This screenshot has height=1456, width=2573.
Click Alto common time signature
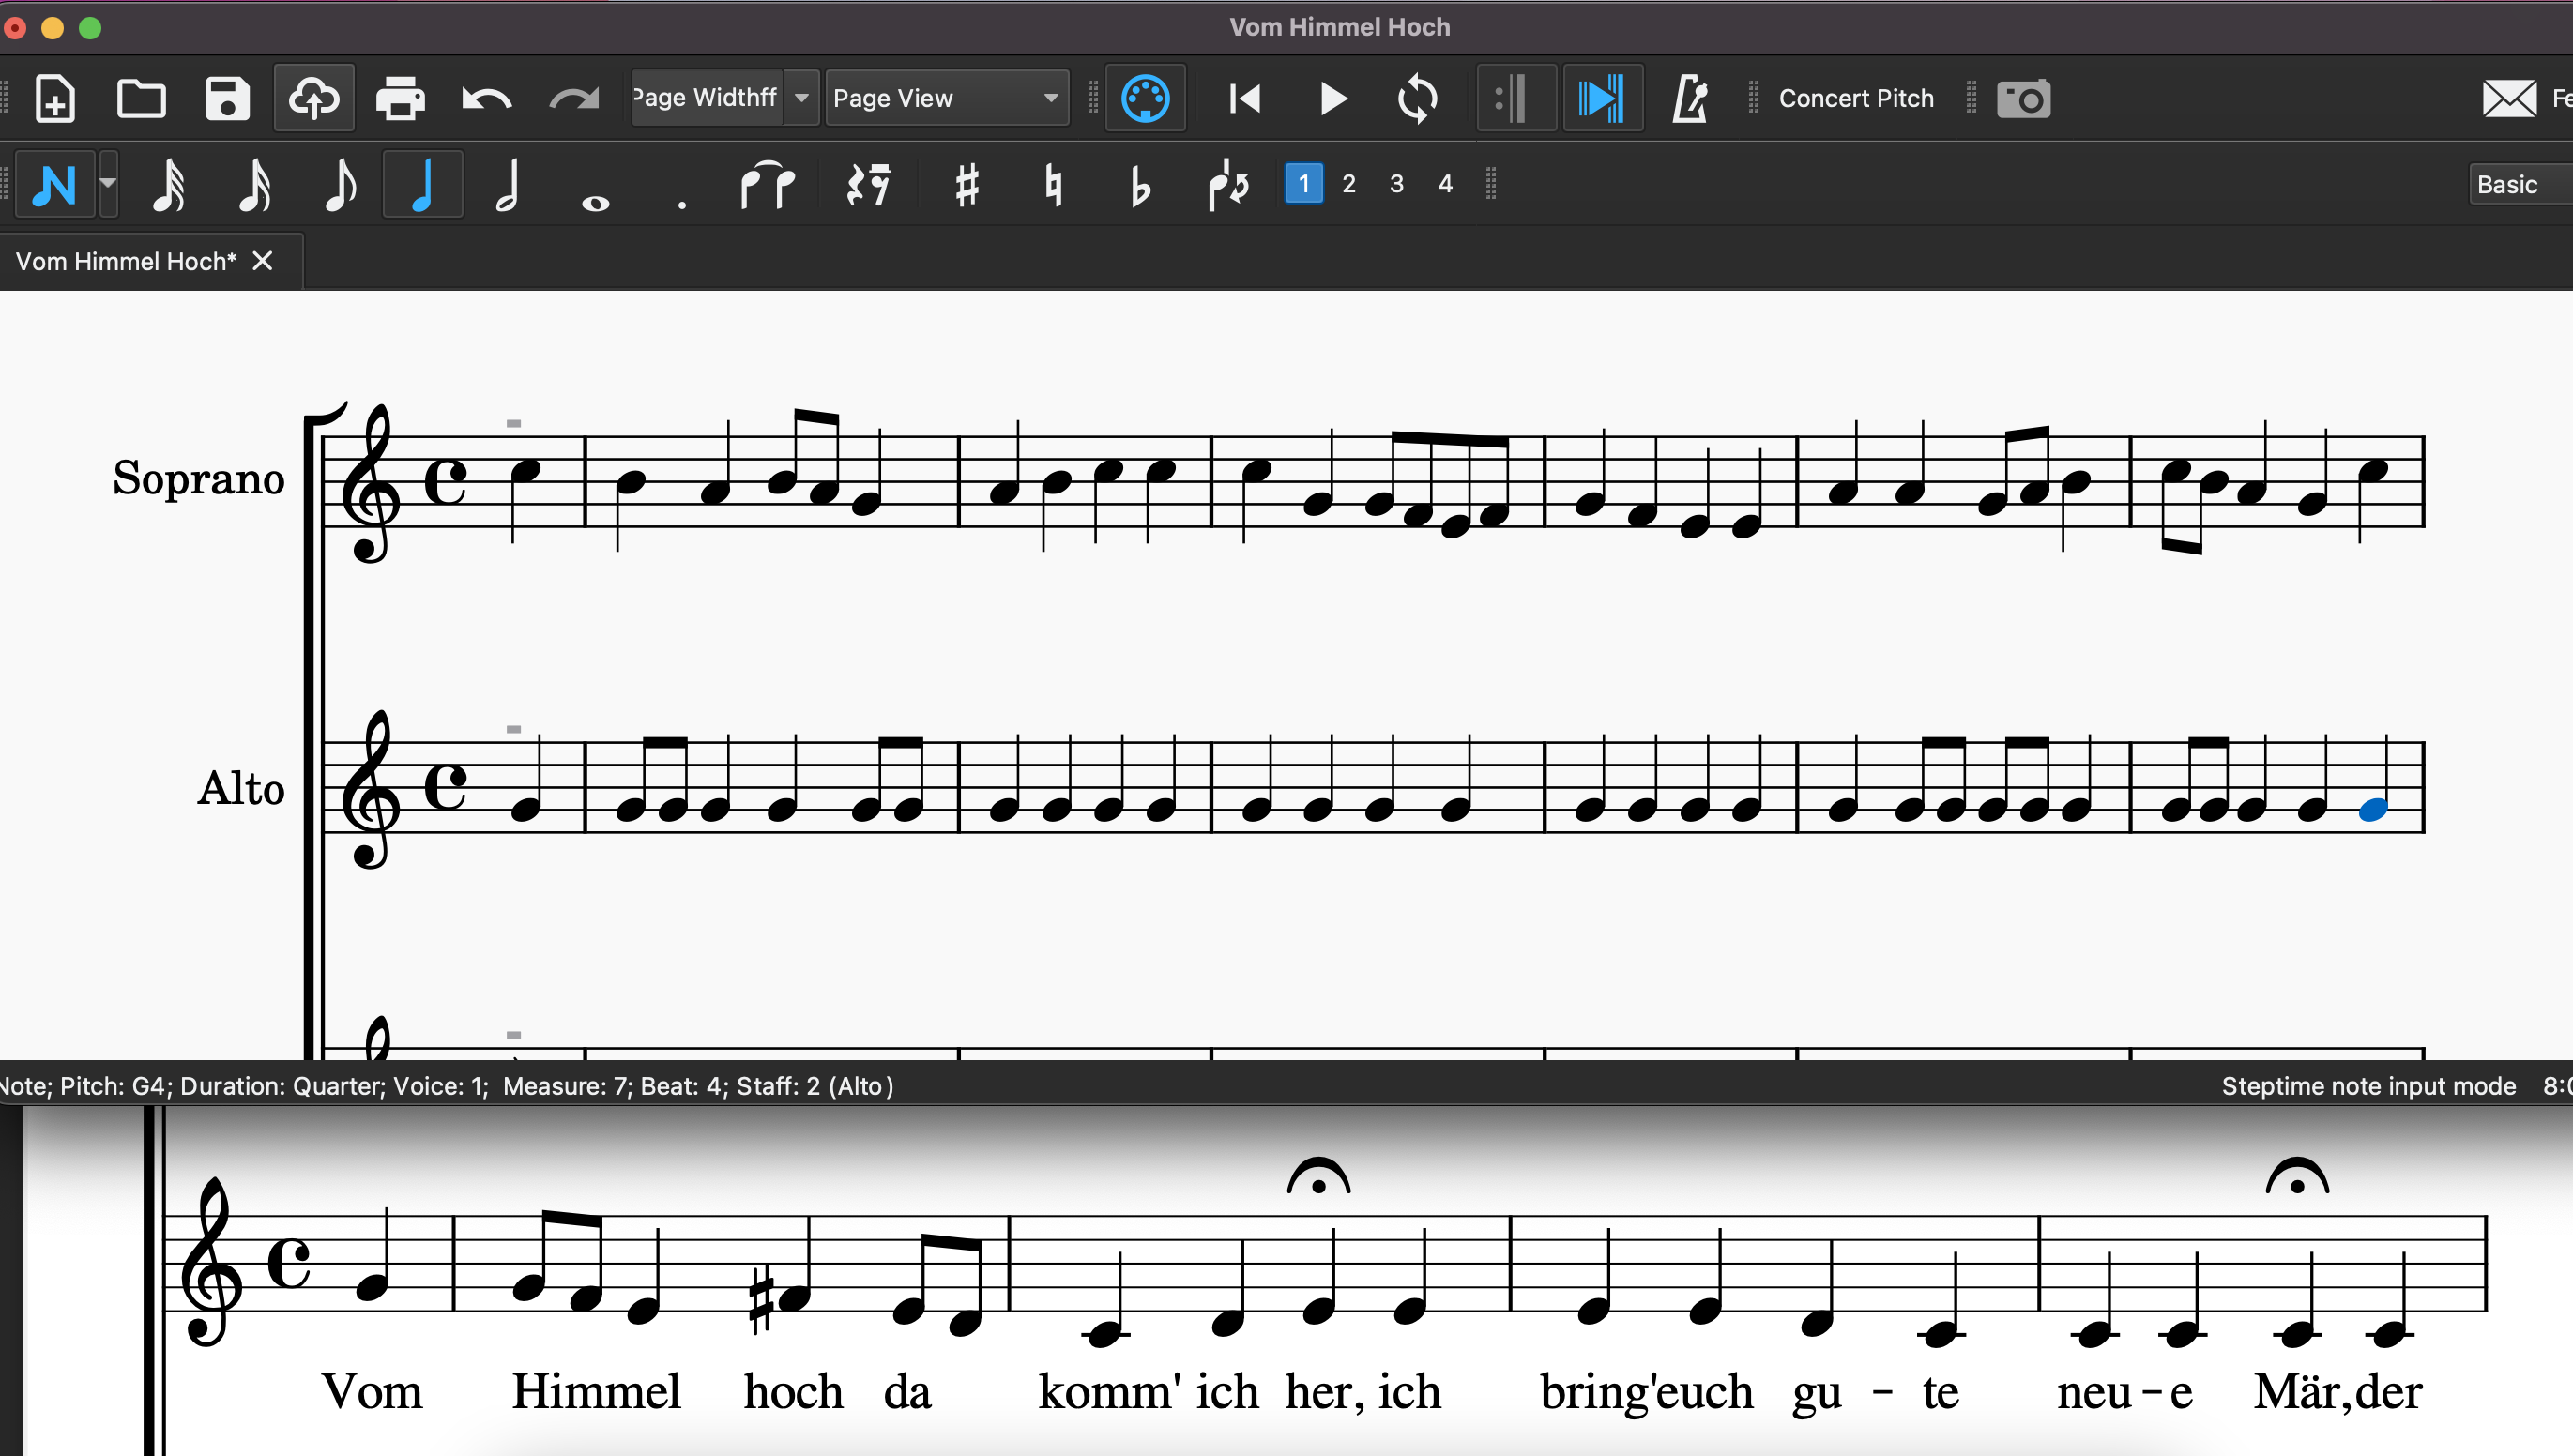(445, 786)
